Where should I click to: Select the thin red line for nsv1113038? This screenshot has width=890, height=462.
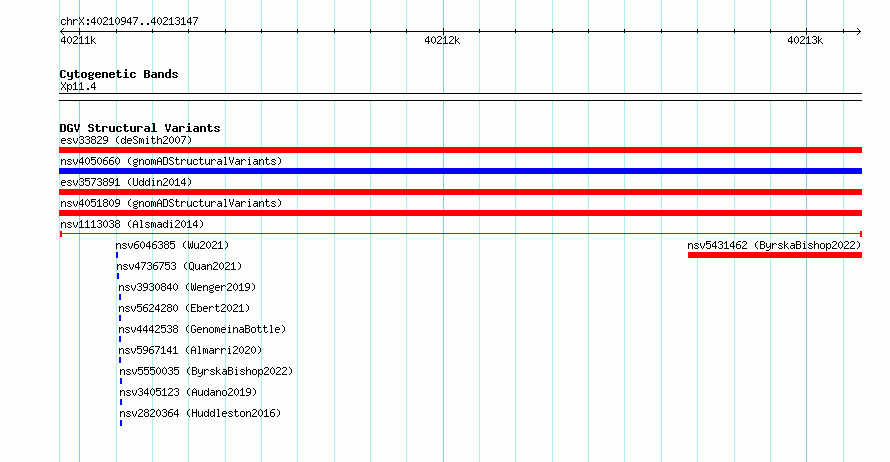click(460, 234)
